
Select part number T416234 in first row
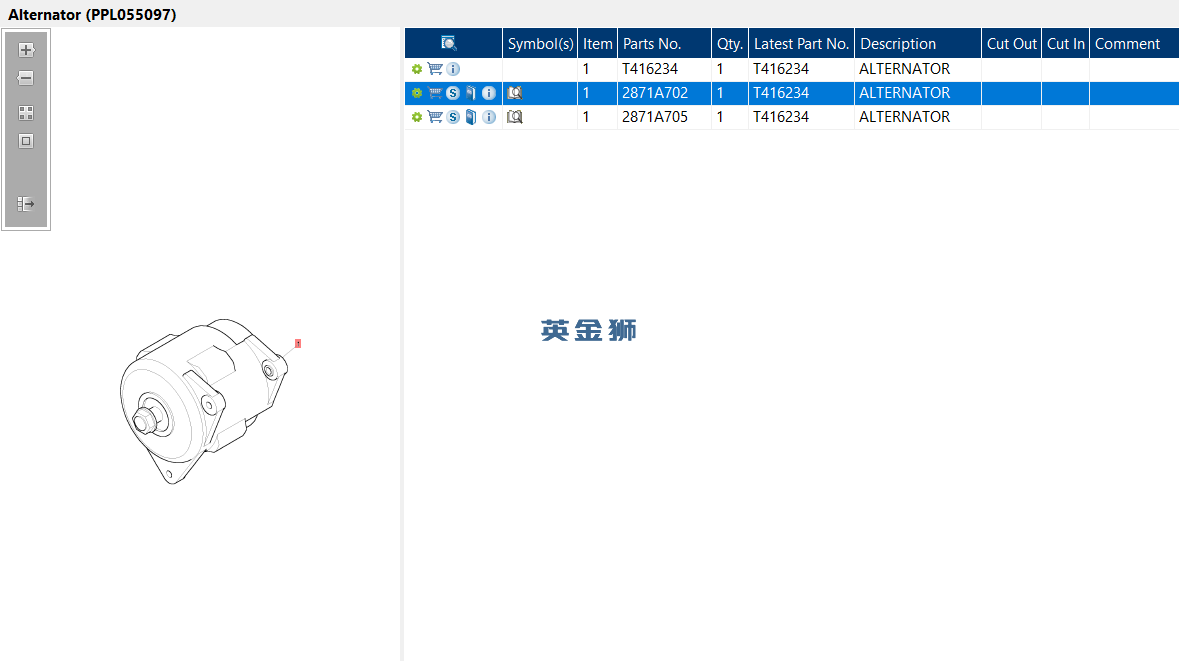[650, 69]
